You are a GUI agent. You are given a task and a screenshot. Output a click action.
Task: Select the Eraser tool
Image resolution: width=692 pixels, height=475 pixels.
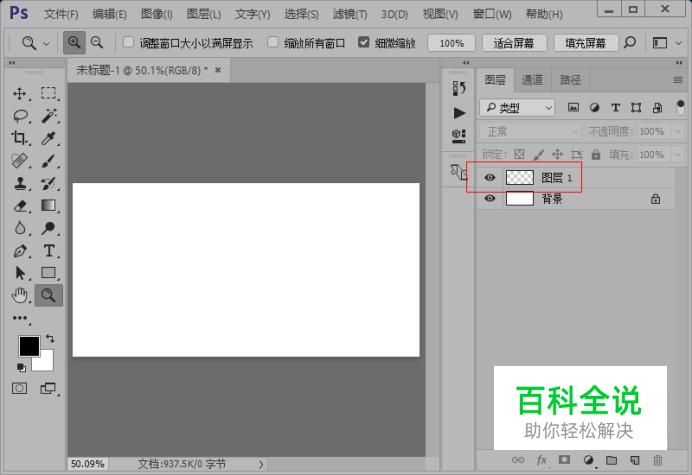coord(19,206)
